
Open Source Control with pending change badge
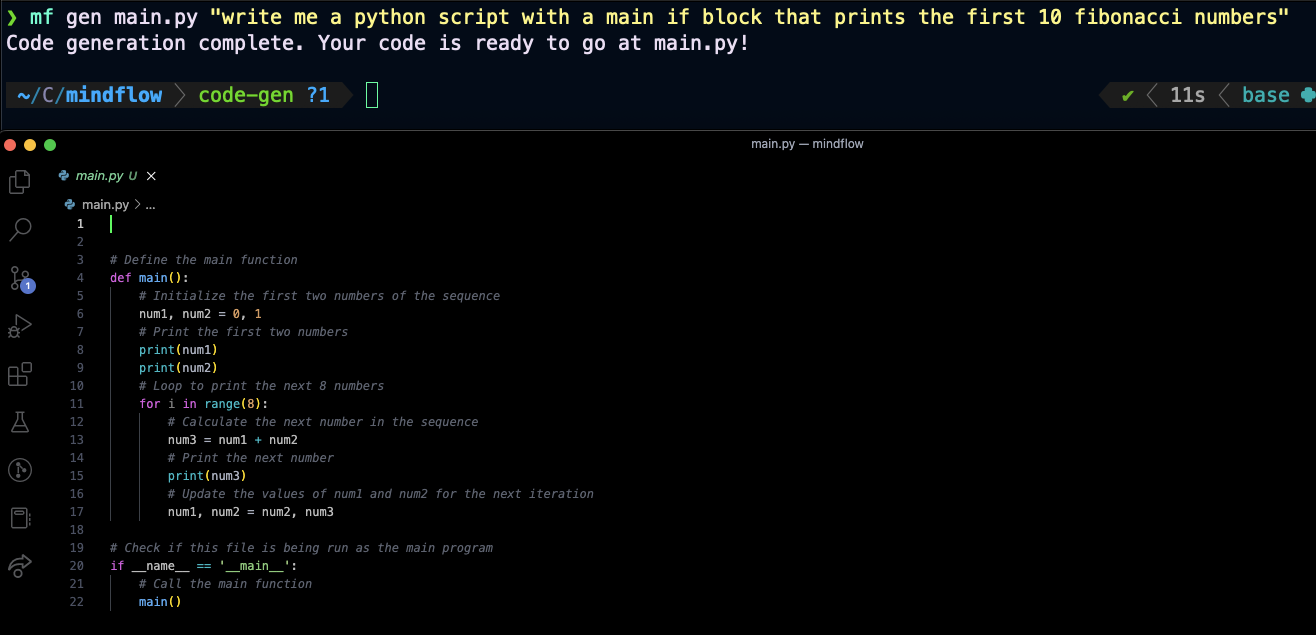tap(20, 278)
